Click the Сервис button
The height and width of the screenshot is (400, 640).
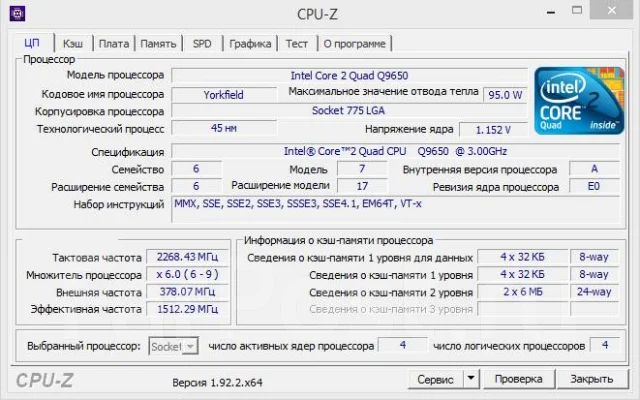[x=435, y=379]
